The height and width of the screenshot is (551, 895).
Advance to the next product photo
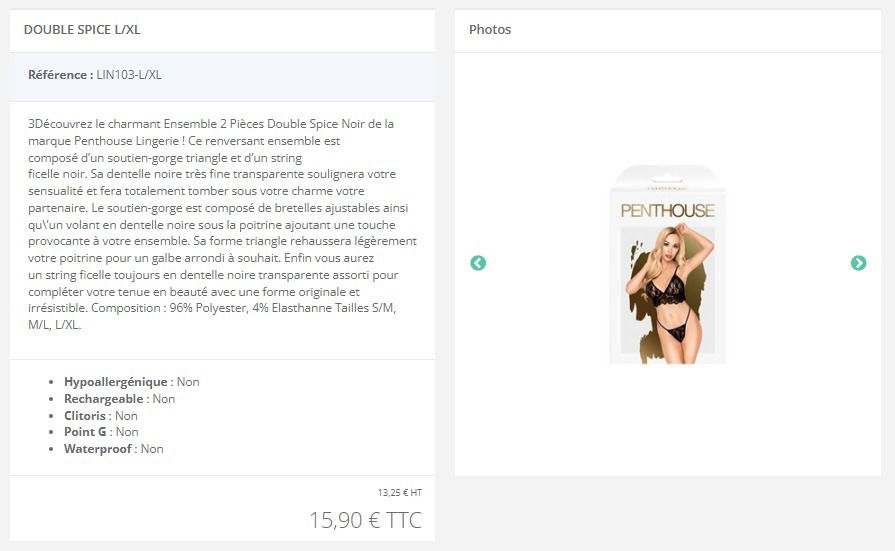tap(858, 263)
